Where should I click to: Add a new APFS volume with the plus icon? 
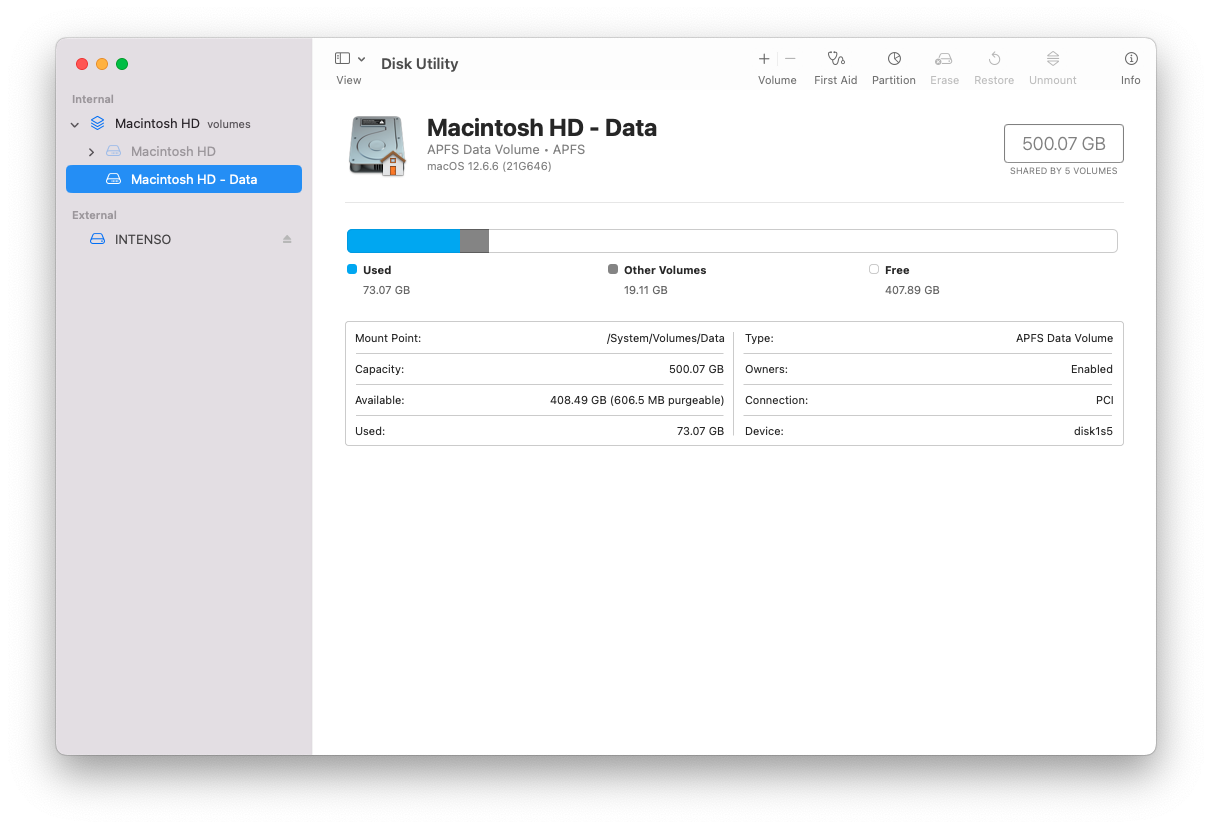click(x=763, y=59)
